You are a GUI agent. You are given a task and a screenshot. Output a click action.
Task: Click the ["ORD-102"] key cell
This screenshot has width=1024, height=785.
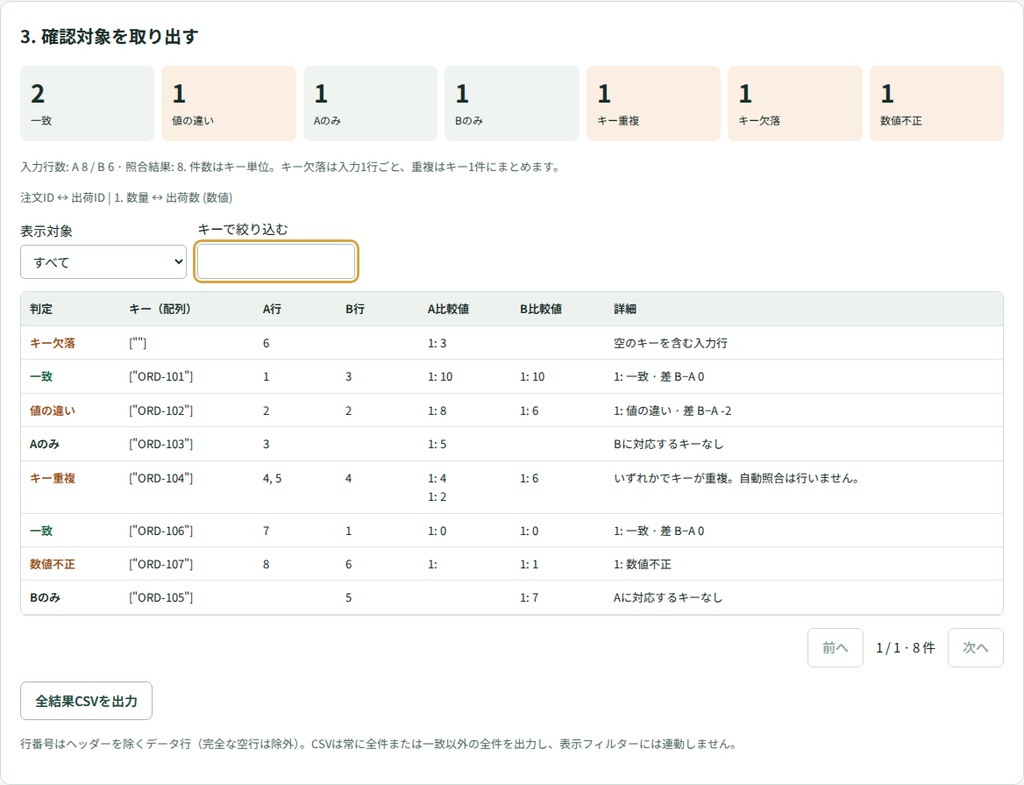pyautogui.click(x=161, y=411)
